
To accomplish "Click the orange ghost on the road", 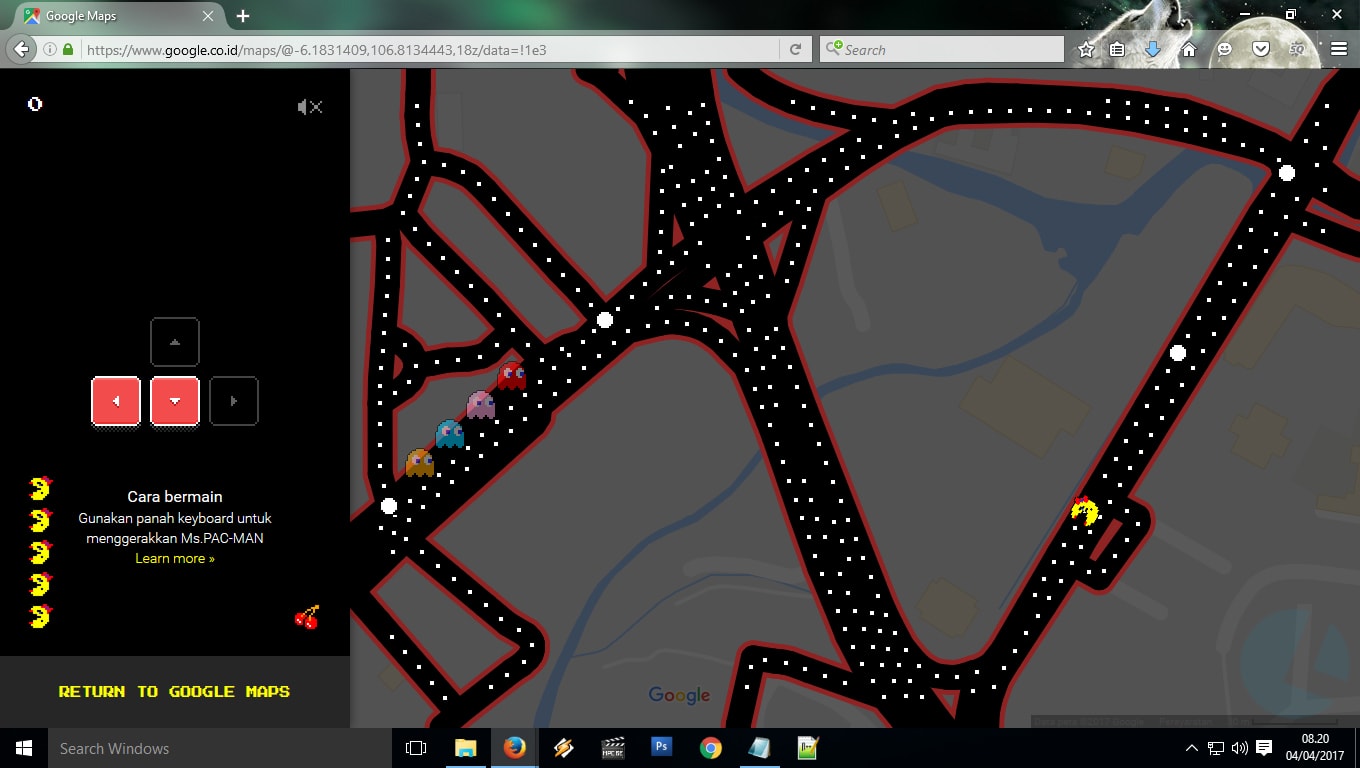I will click(419, 463).
